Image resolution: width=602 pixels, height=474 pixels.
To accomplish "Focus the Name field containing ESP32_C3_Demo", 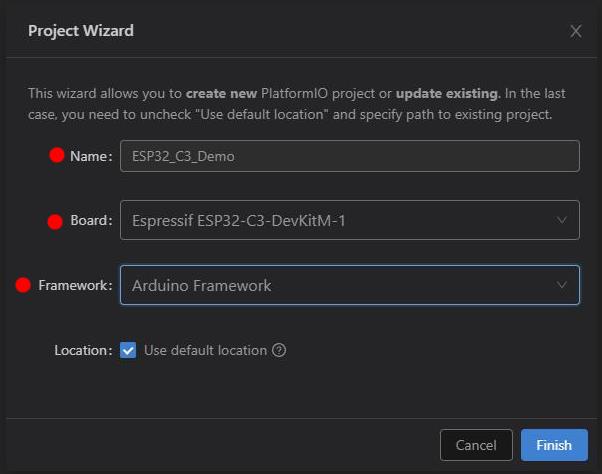I will [350, 156].
